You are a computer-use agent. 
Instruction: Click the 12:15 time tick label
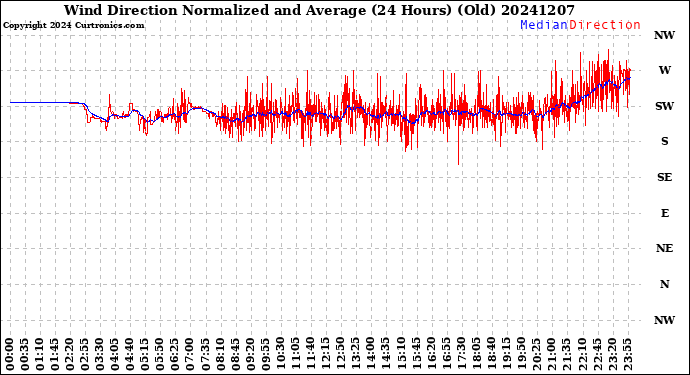[326, 353]
